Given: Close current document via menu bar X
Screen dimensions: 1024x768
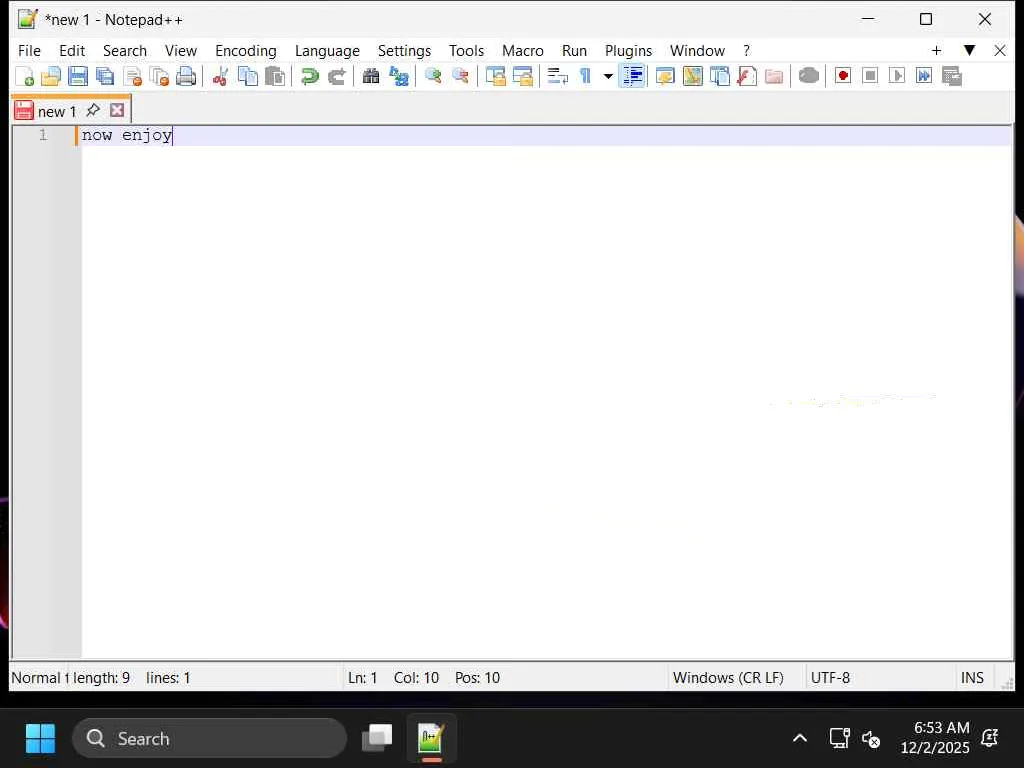Looking at the screenshot, I should click(1000, 51).
